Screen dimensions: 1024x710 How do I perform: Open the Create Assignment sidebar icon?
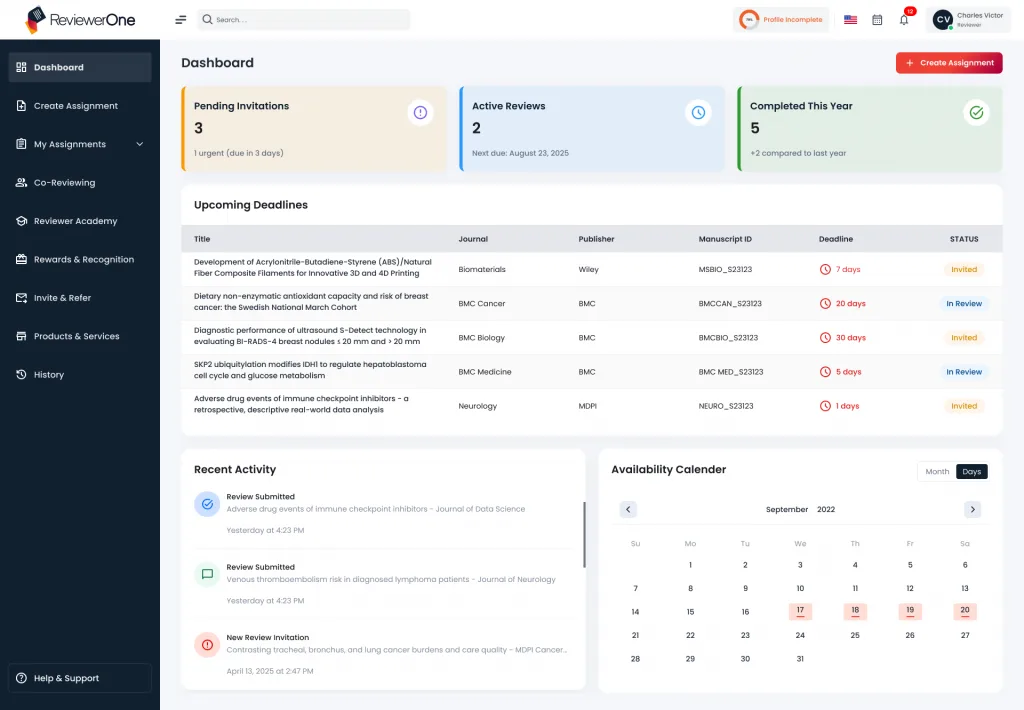click(x=22, y=106)
